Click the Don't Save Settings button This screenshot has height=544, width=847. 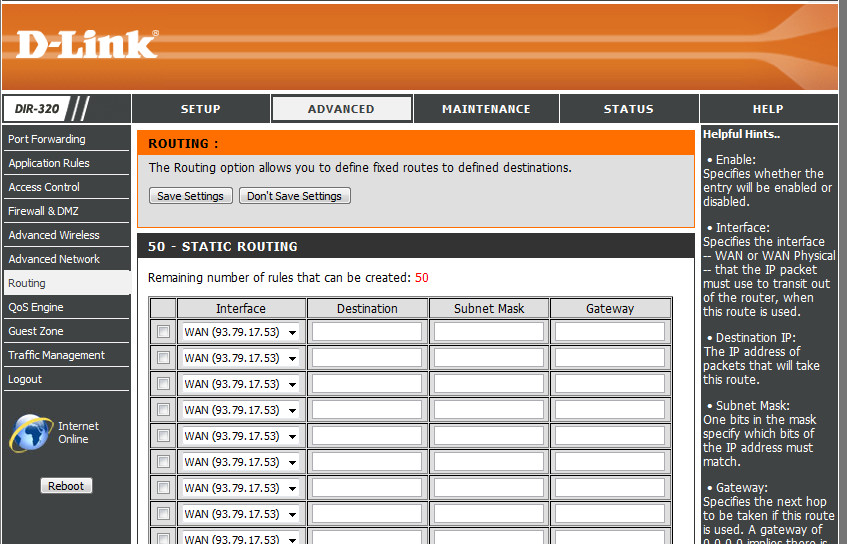coord(294,196)
